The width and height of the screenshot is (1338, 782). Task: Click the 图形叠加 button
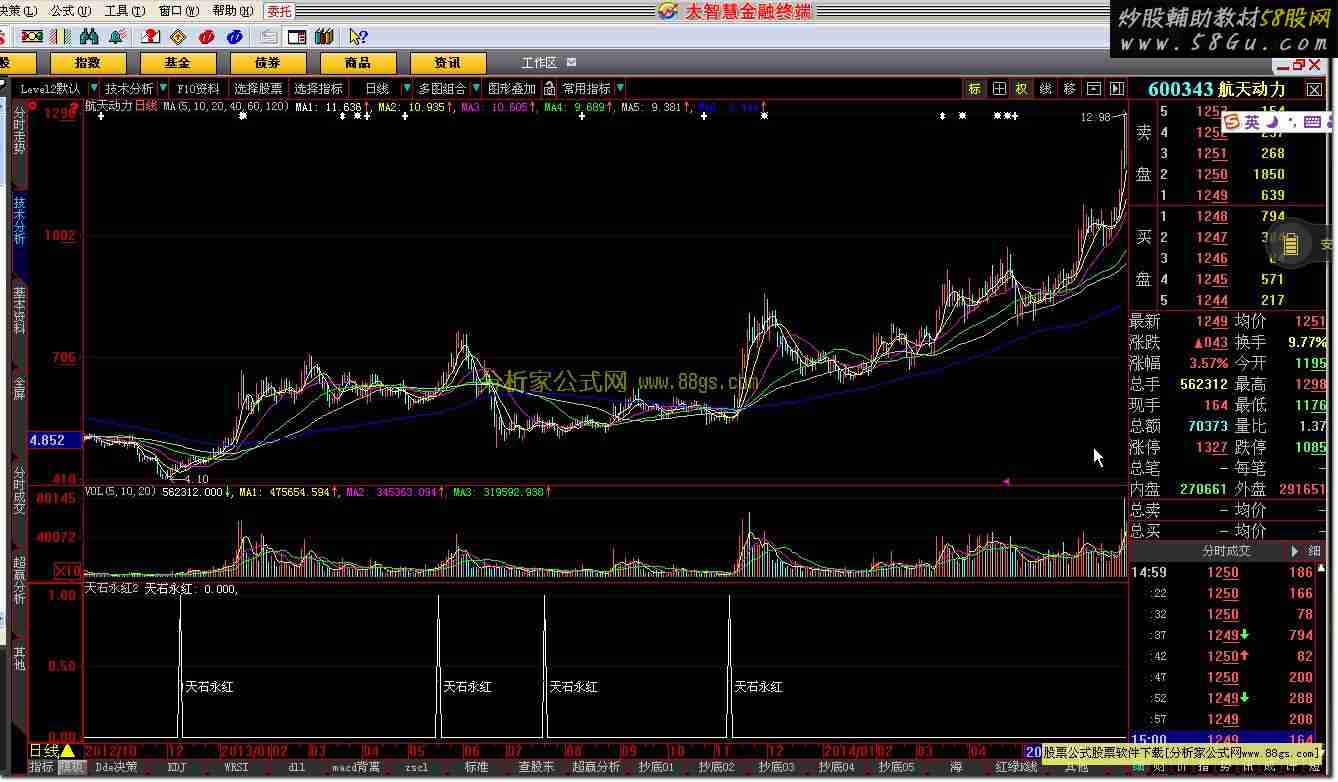(x=512, y=89)
